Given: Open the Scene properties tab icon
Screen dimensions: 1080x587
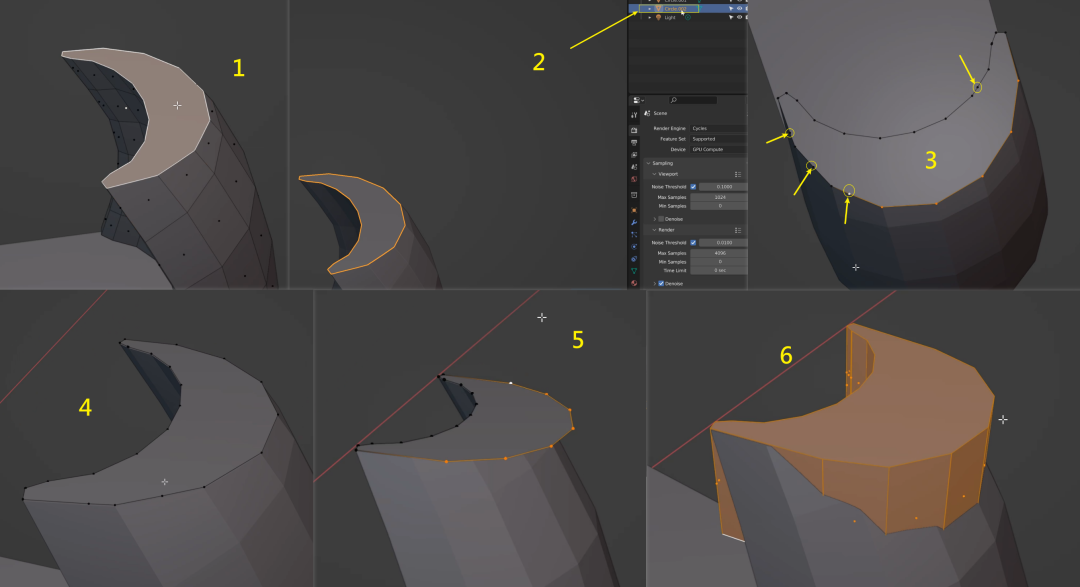Looking at the screenshot, I should (634, 167).
